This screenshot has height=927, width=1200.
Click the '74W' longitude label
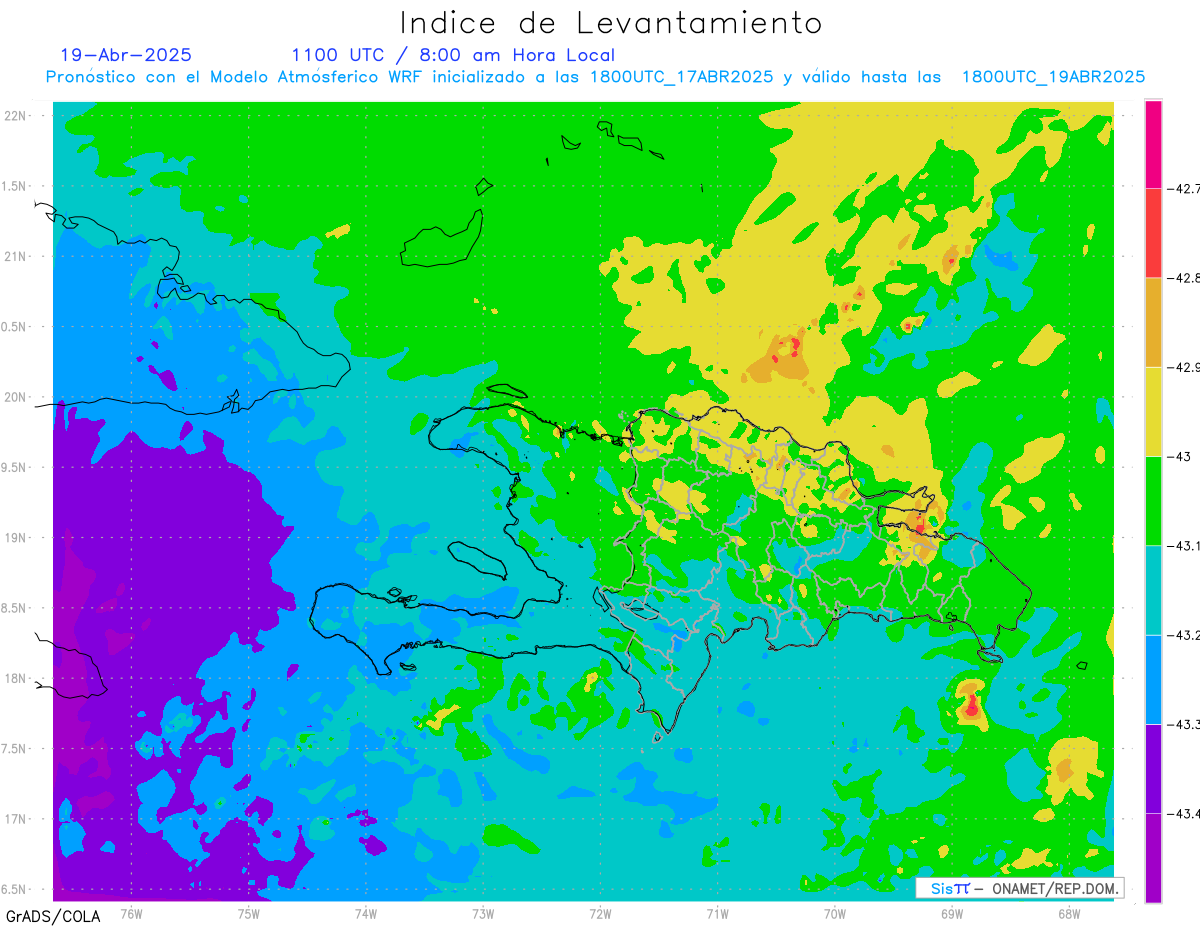click(365, 914)
